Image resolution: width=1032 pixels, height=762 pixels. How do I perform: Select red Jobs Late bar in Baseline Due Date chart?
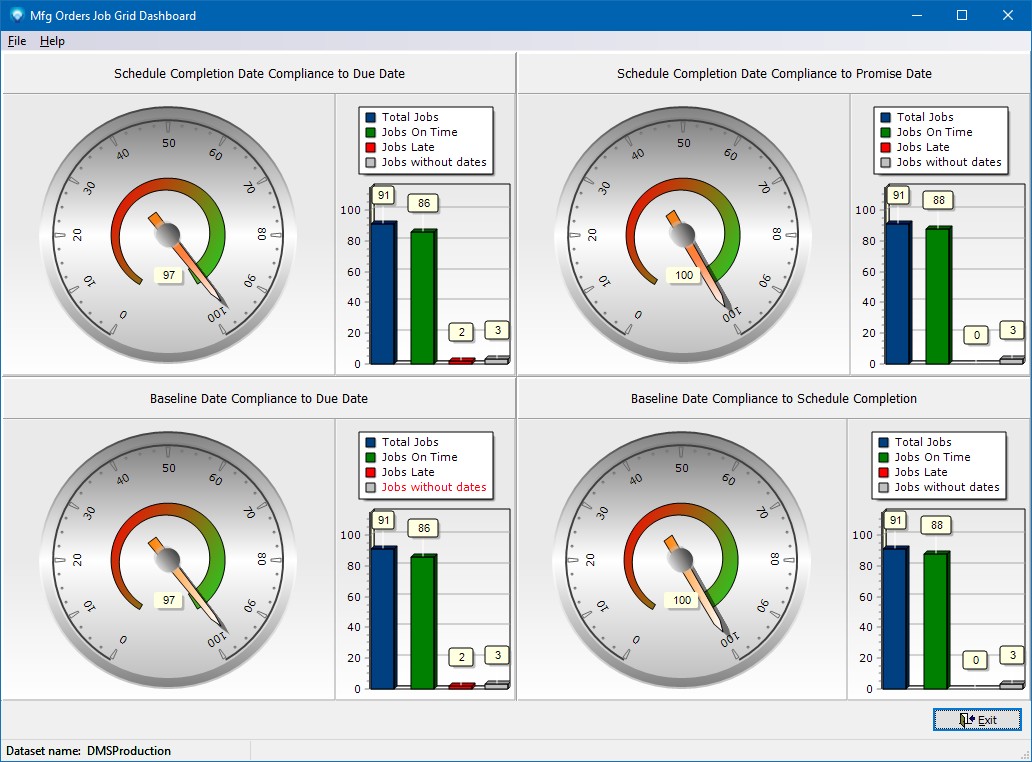460,686
